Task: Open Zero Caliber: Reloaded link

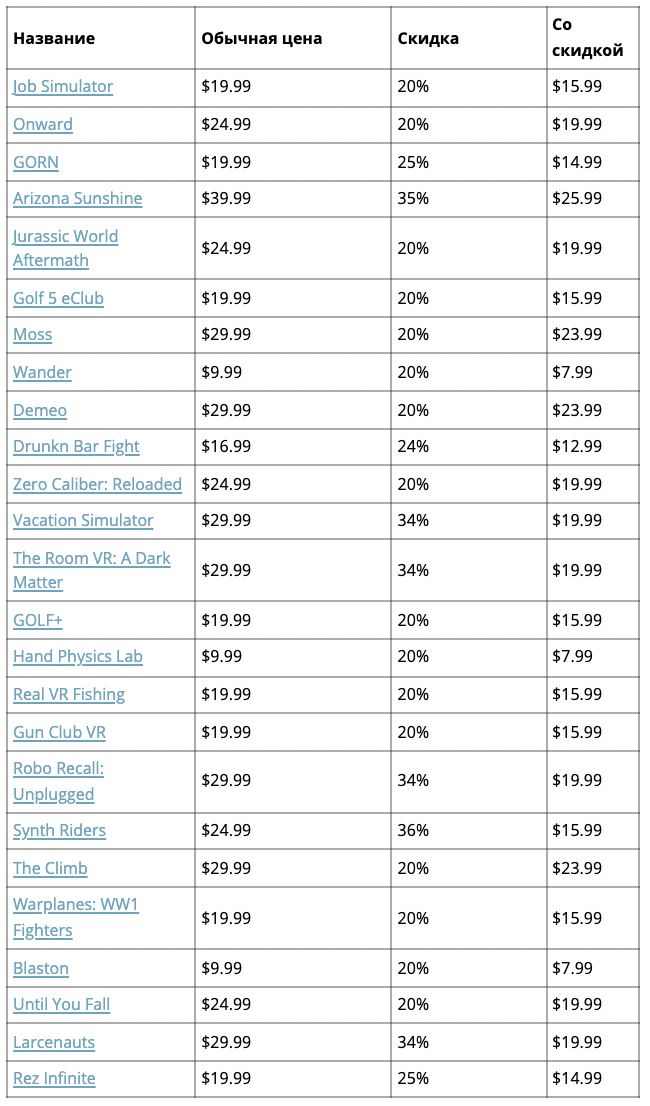Action: [97, 484]
